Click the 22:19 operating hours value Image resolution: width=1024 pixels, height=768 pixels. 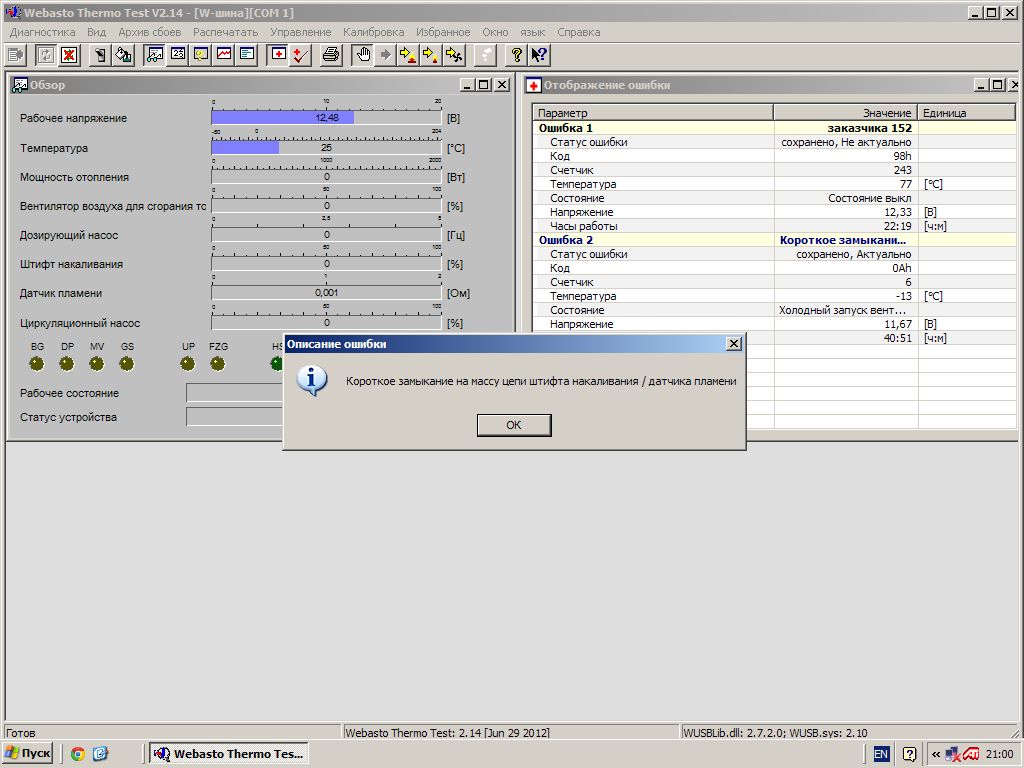[x=899, y=226]
